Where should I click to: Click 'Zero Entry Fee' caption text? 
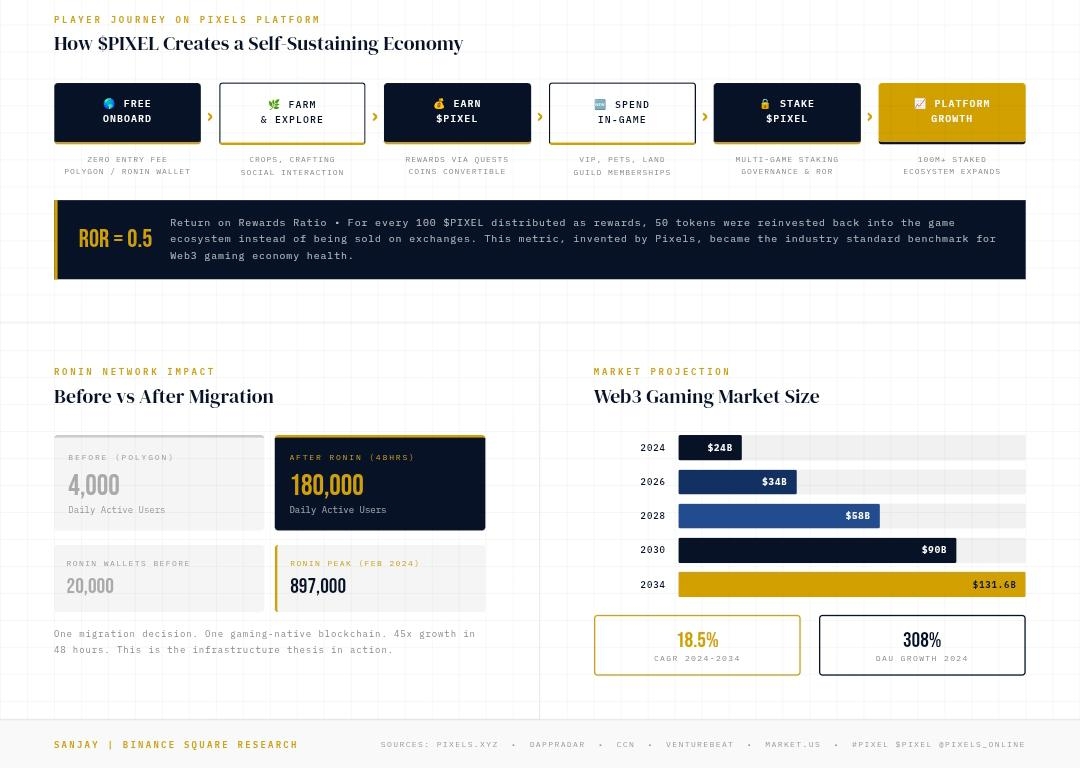coord(127,160)
